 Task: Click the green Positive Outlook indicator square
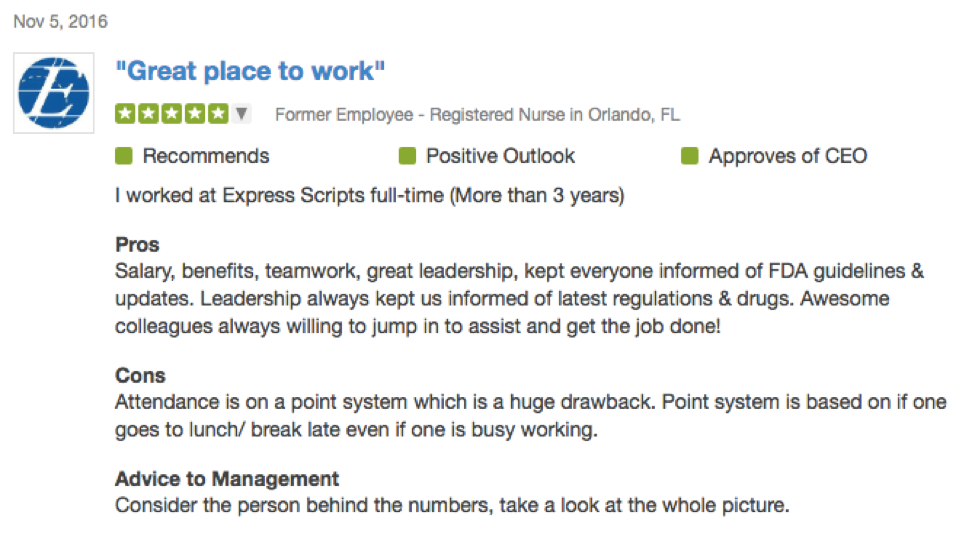pos(407,155)
